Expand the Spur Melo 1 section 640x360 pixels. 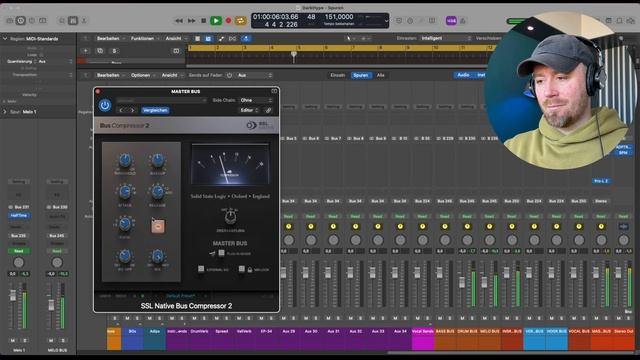pos(5,112)
